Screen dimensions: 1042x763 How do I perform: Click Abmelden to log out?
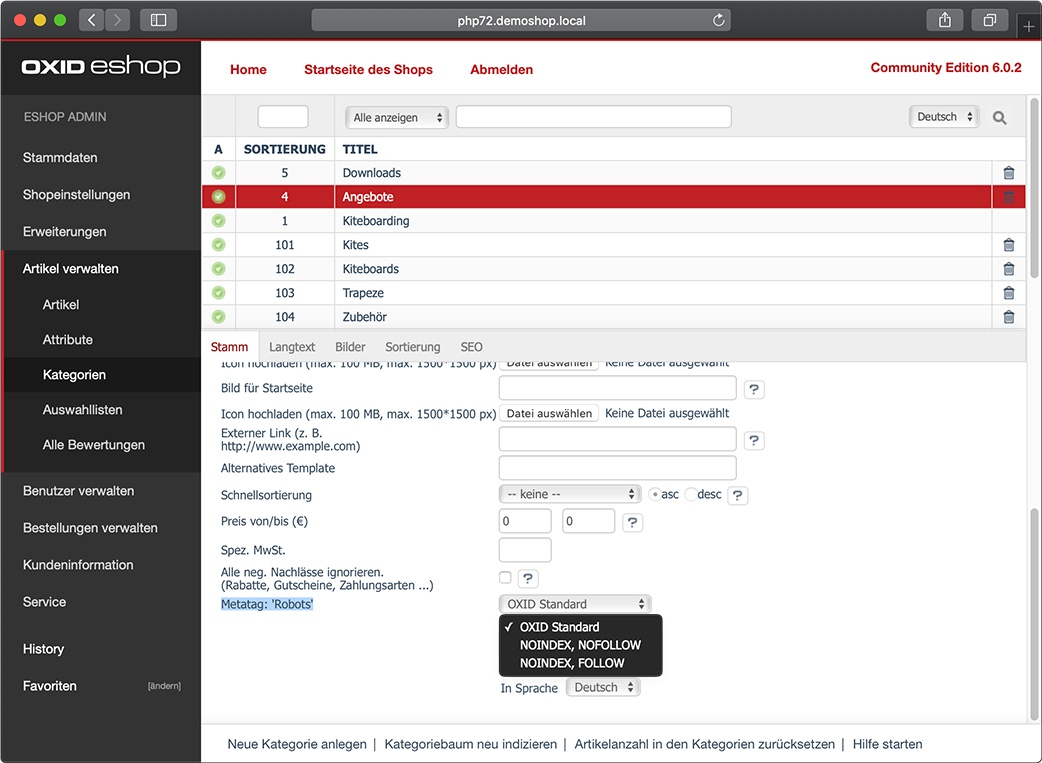point(502,70)
